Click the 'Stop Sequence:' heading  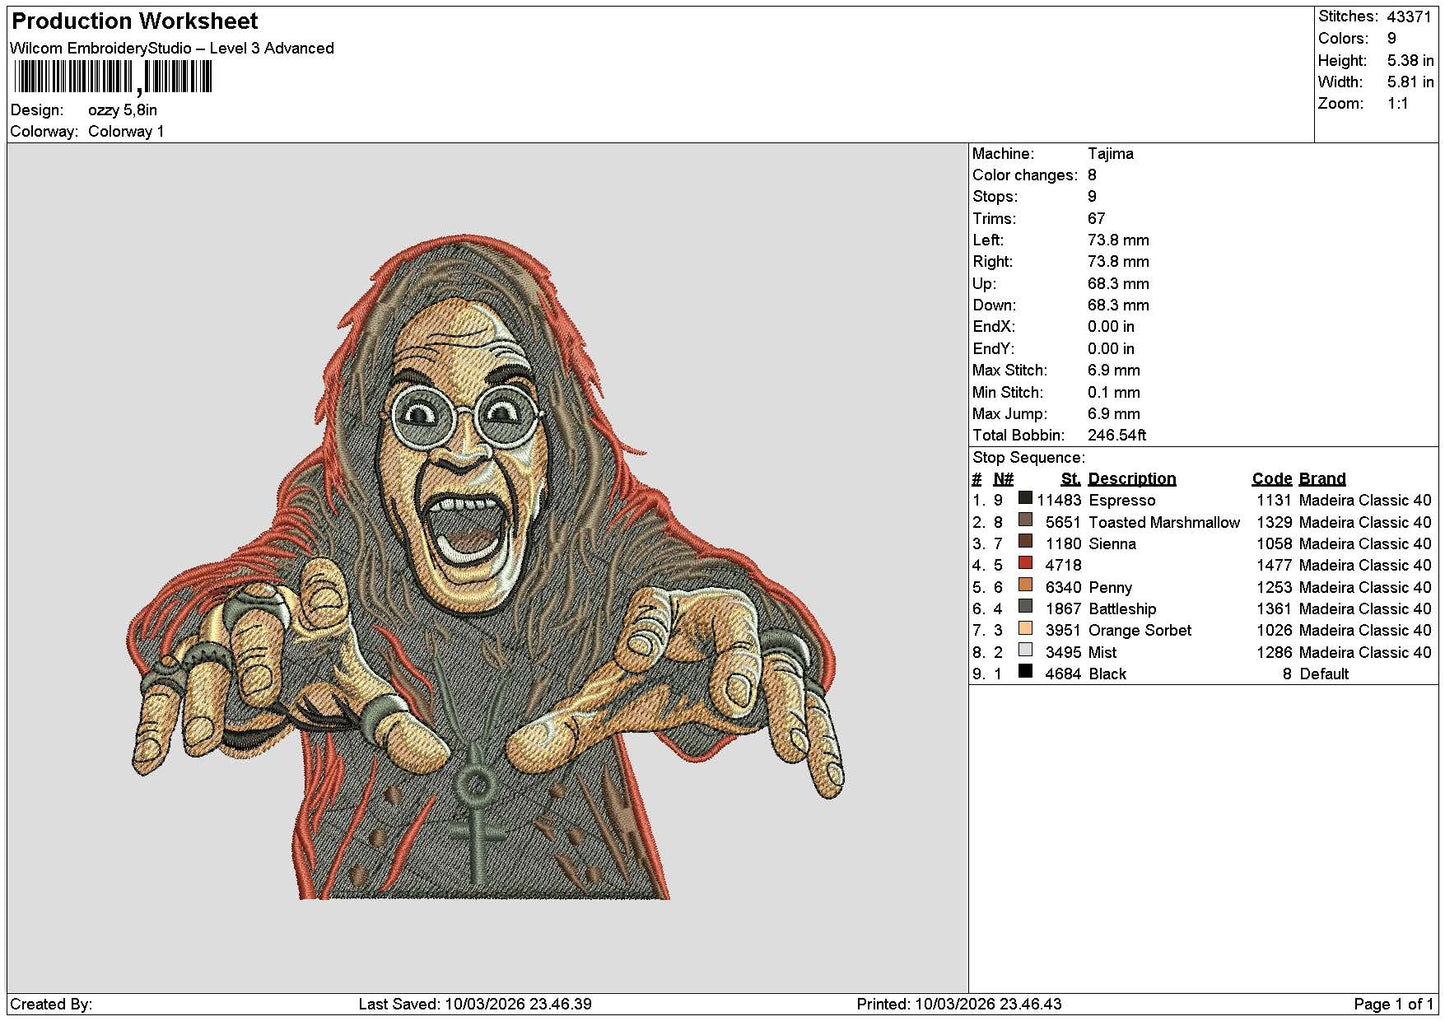pyautogui.click(x=1028, y=458)
